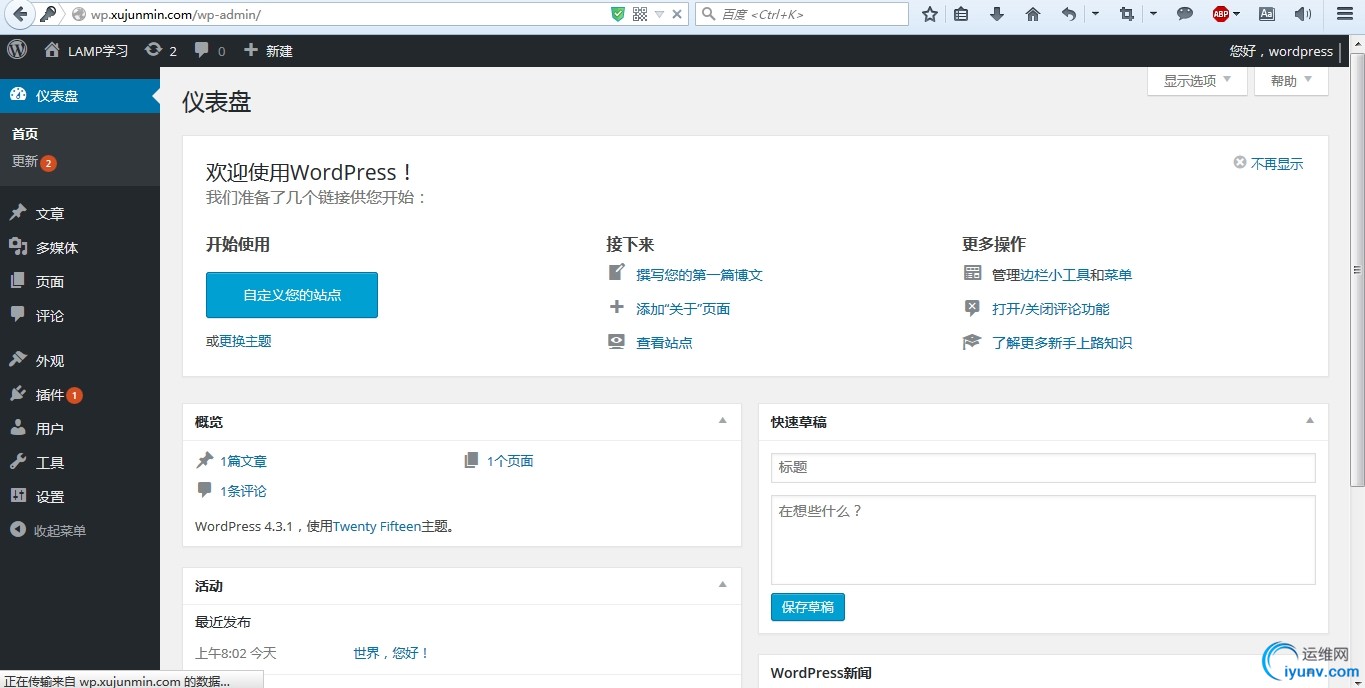
Task: Open the downloads arrow icon
Action: pos(996,14)
